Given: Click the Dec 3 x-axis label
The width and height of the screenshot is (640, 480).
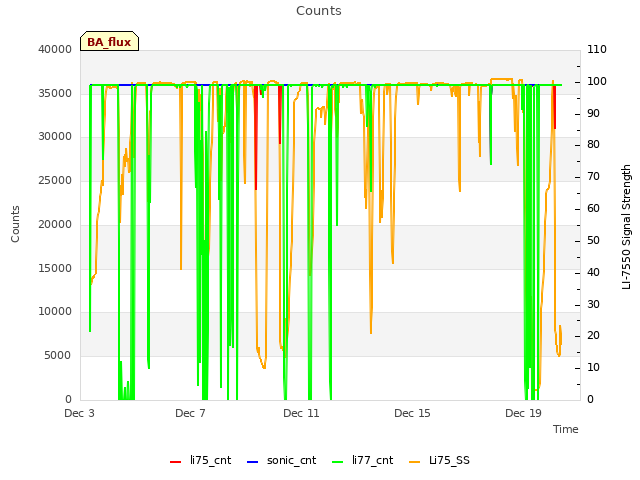Looking at the screenshot, I should pos(80,413).
